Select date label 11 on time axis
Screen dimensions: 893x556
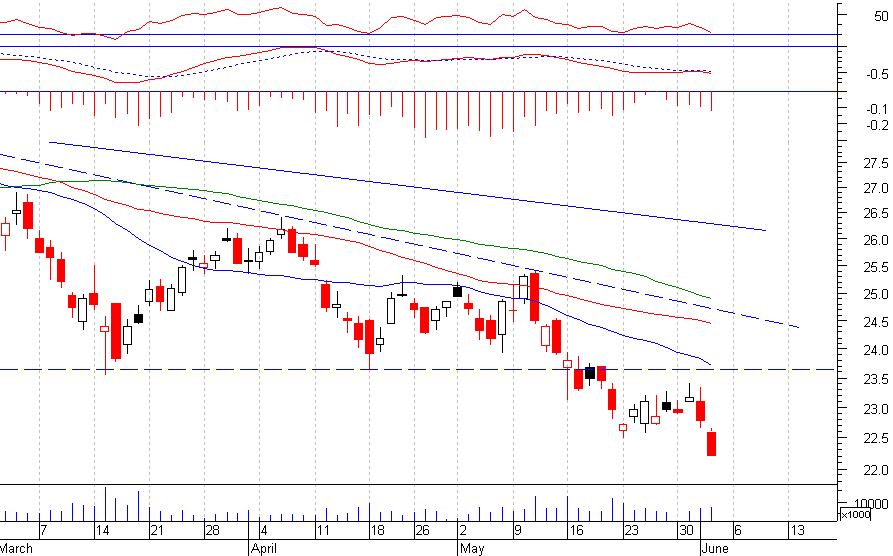[322, 531]
